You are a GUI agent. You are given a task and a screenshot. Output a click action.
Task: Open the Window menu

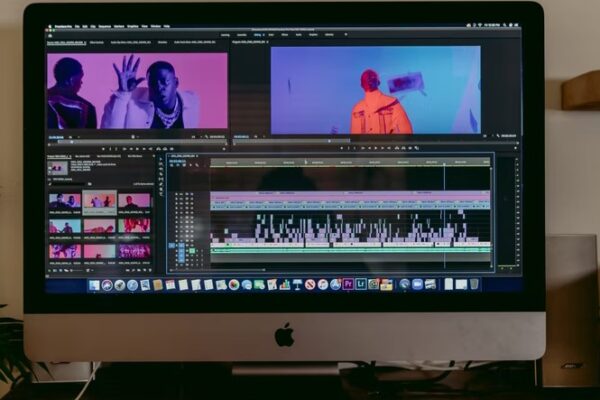point(156,26)
